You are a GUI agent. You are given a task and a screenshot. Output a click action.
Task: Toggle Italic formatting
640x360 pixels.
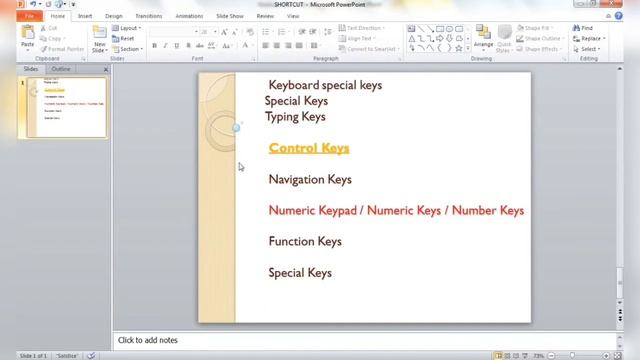pos(165,46)
